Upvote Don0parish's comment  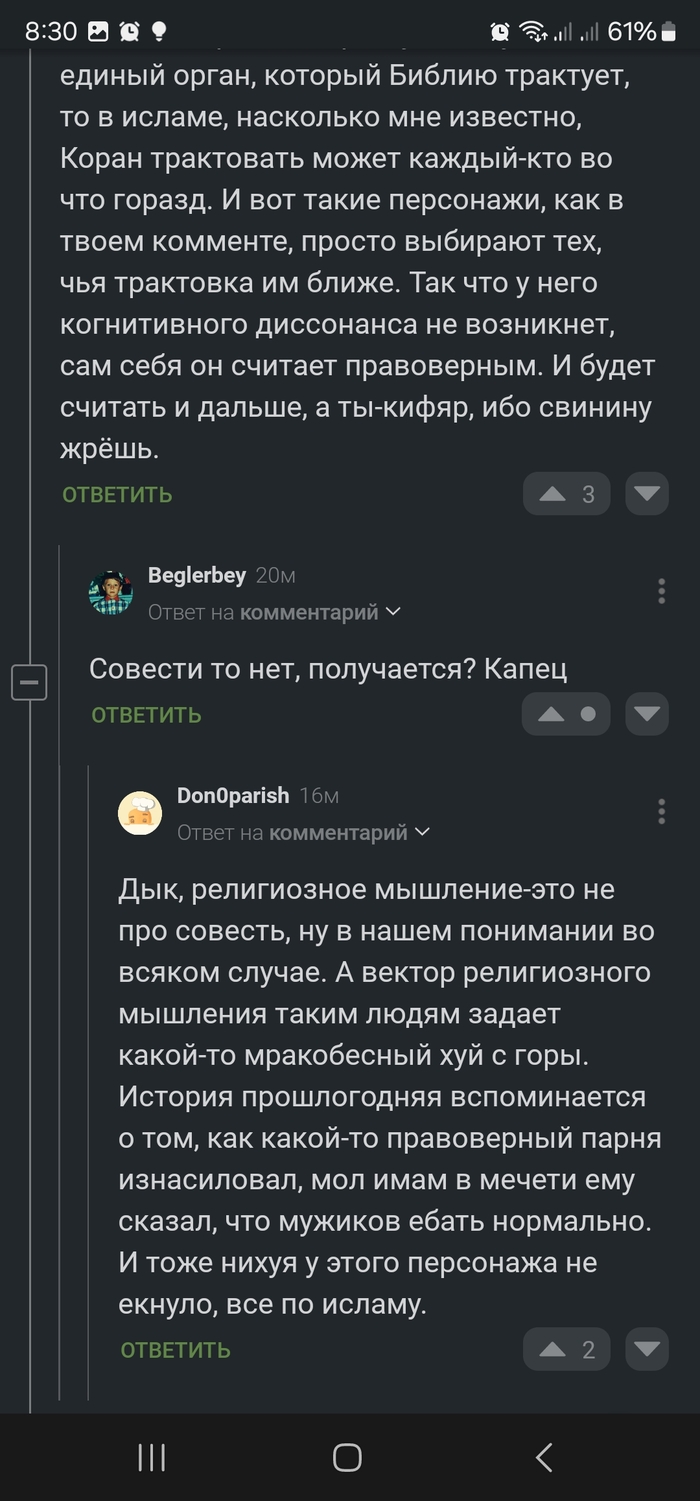tap(552, 1350)
